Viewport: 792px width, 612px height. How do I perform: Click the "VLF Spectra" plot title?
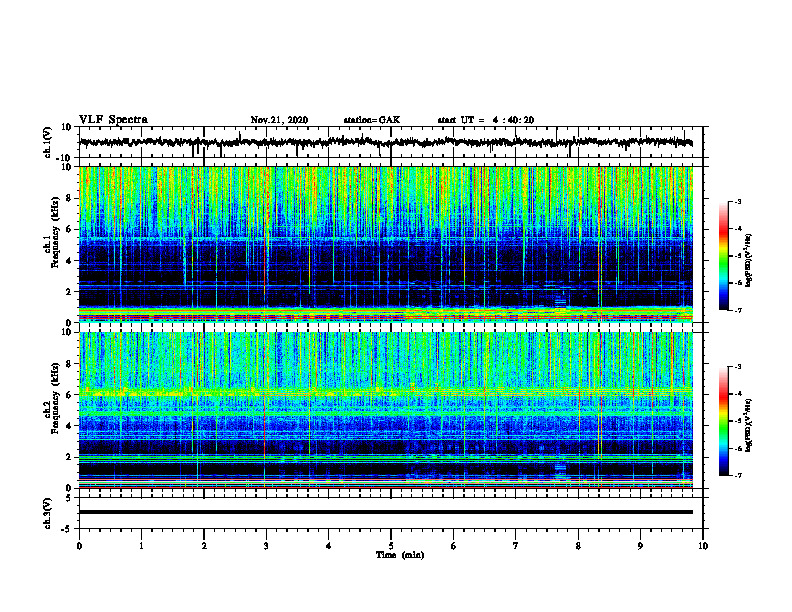(x=114, y=120)
